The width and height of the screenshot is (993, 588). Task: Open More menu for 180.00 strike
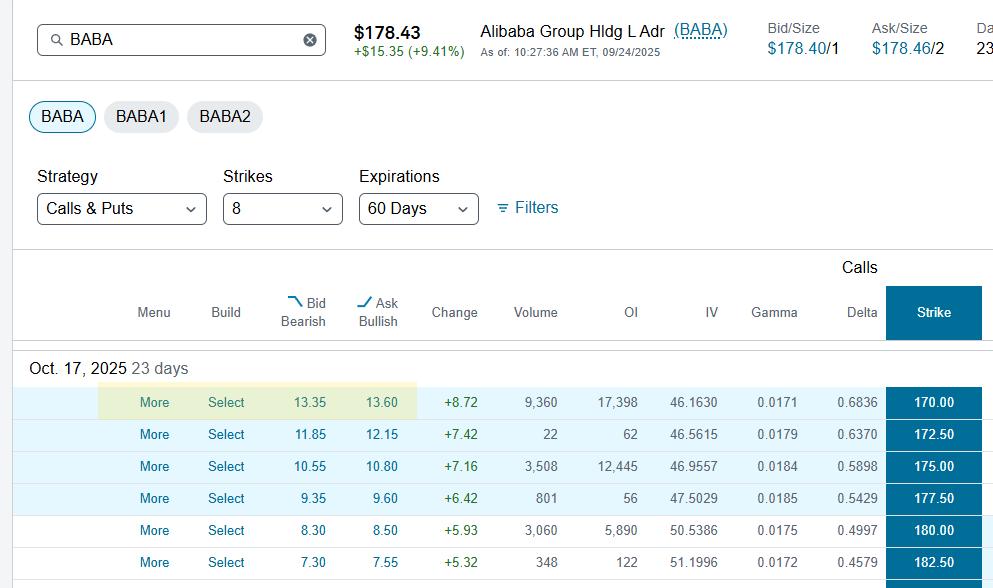coord(154,530)
